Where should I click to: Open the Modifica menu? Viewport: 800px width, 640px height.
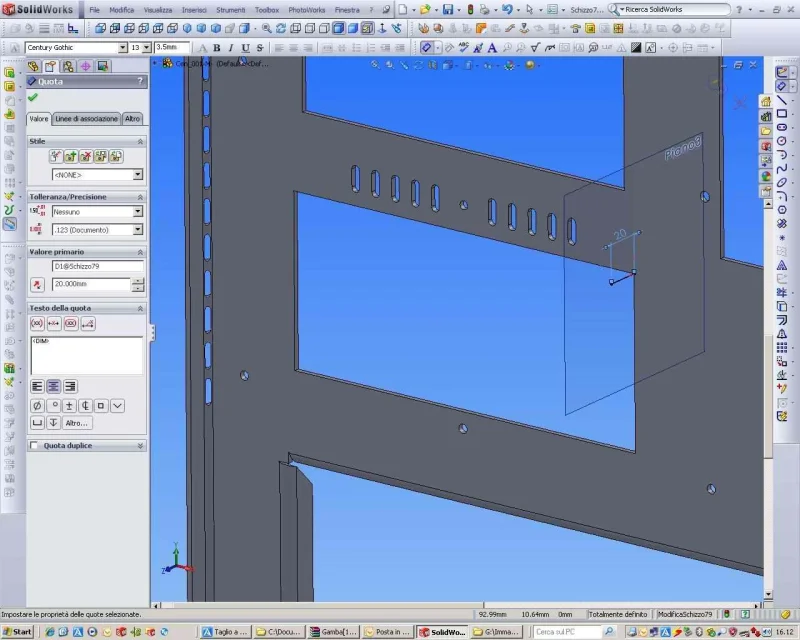click(x=121, y=10)
